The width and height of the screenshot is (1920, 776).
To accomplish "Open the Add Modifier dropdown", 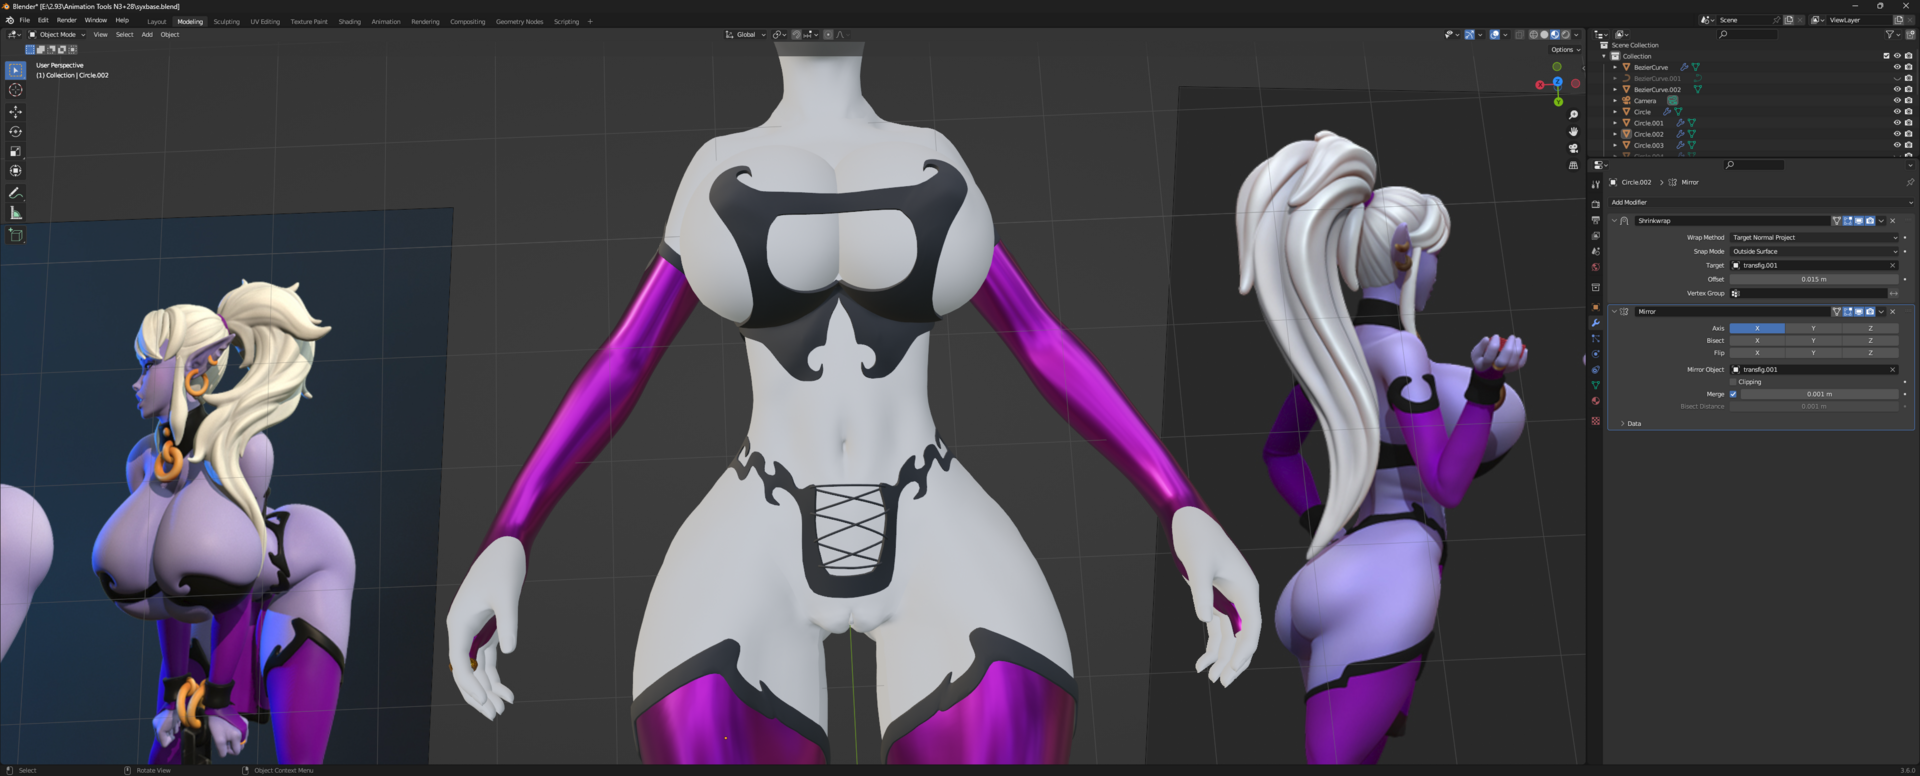I will point(1760,202).
